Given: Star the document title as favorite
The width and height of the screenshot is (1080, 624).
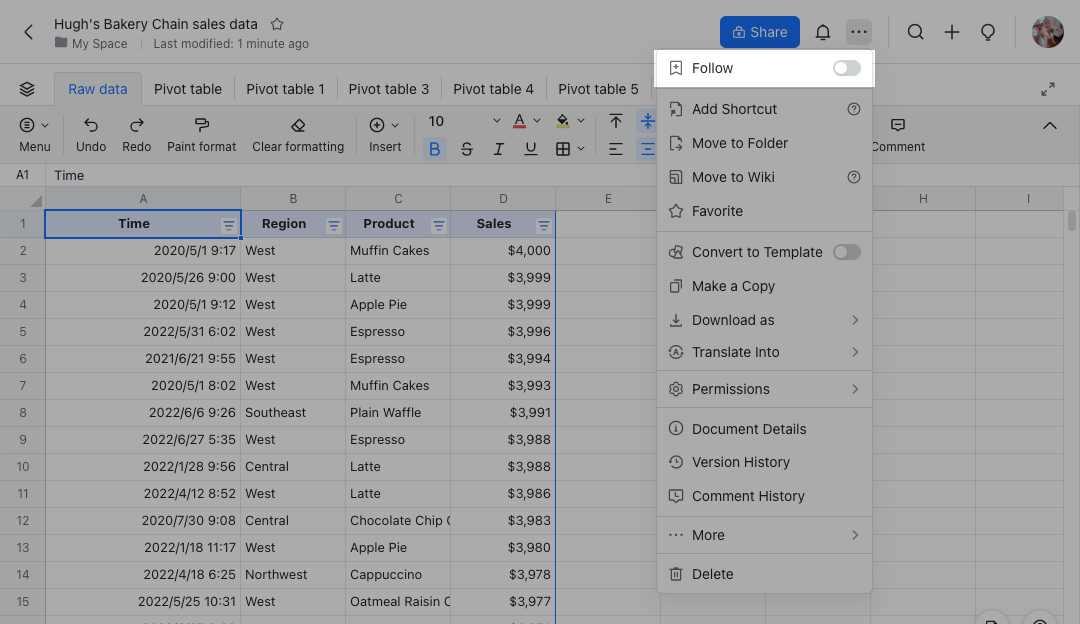Looking at the screenshot, I should click(x=277, y=24).
